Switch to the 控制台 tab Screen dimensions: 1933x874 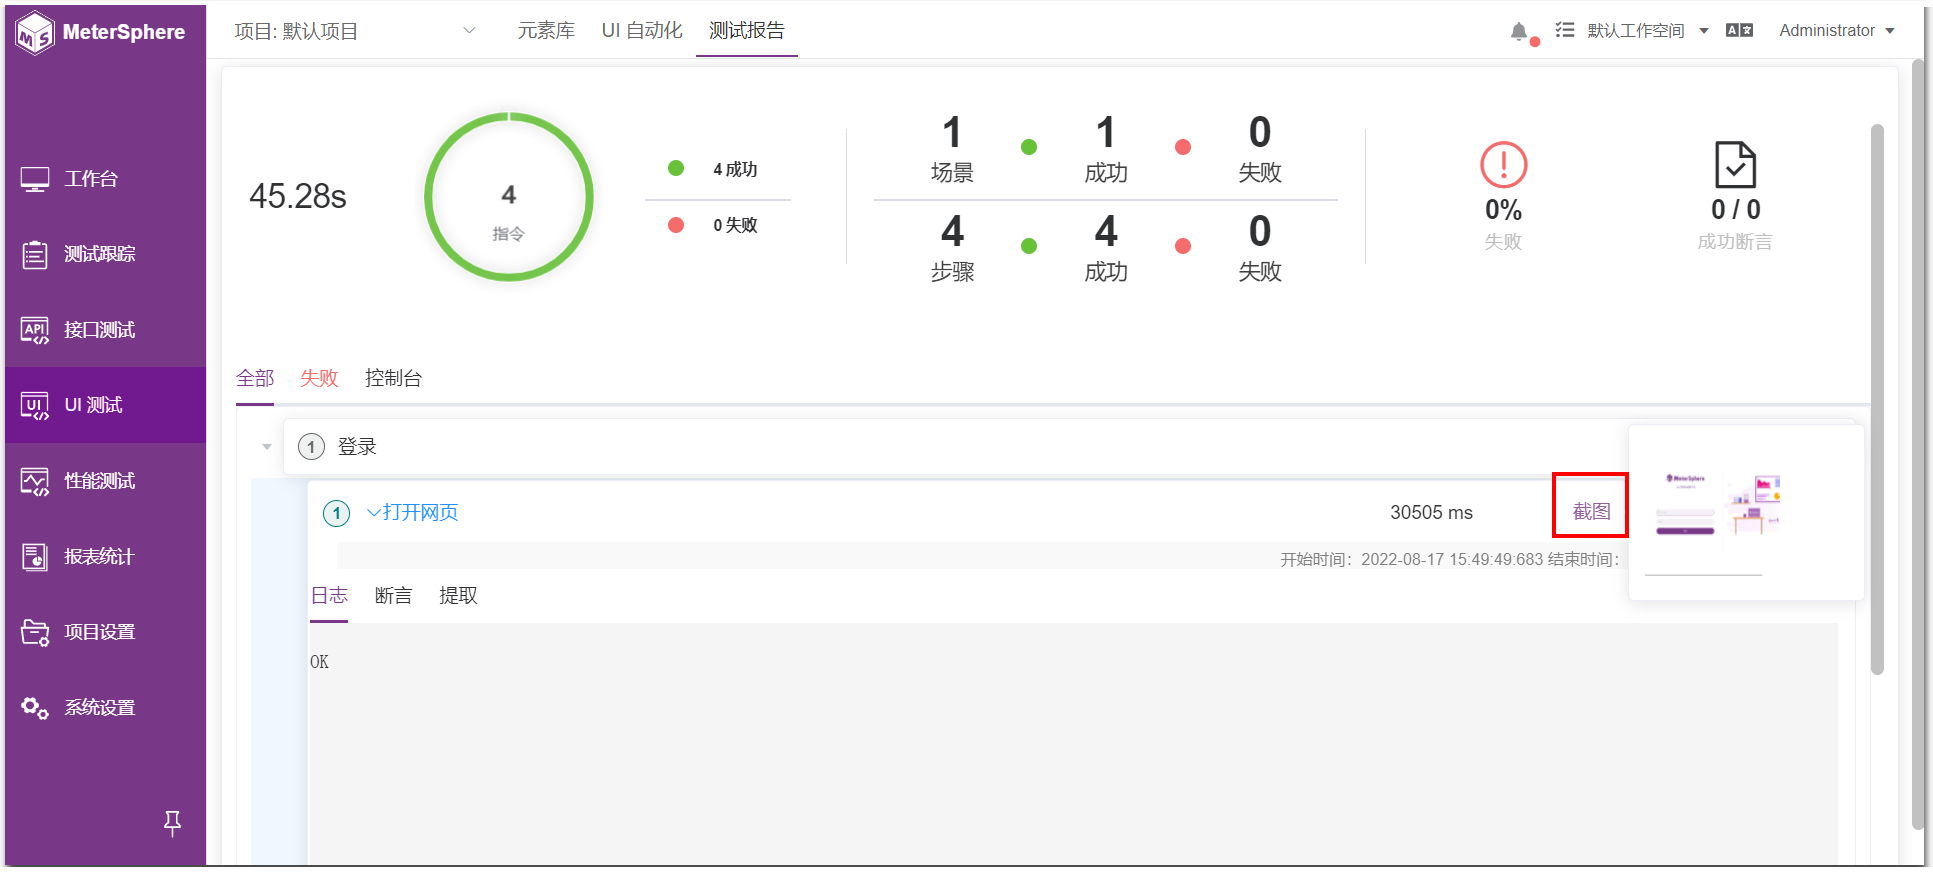pyautogui.click(x=393, y=378)
